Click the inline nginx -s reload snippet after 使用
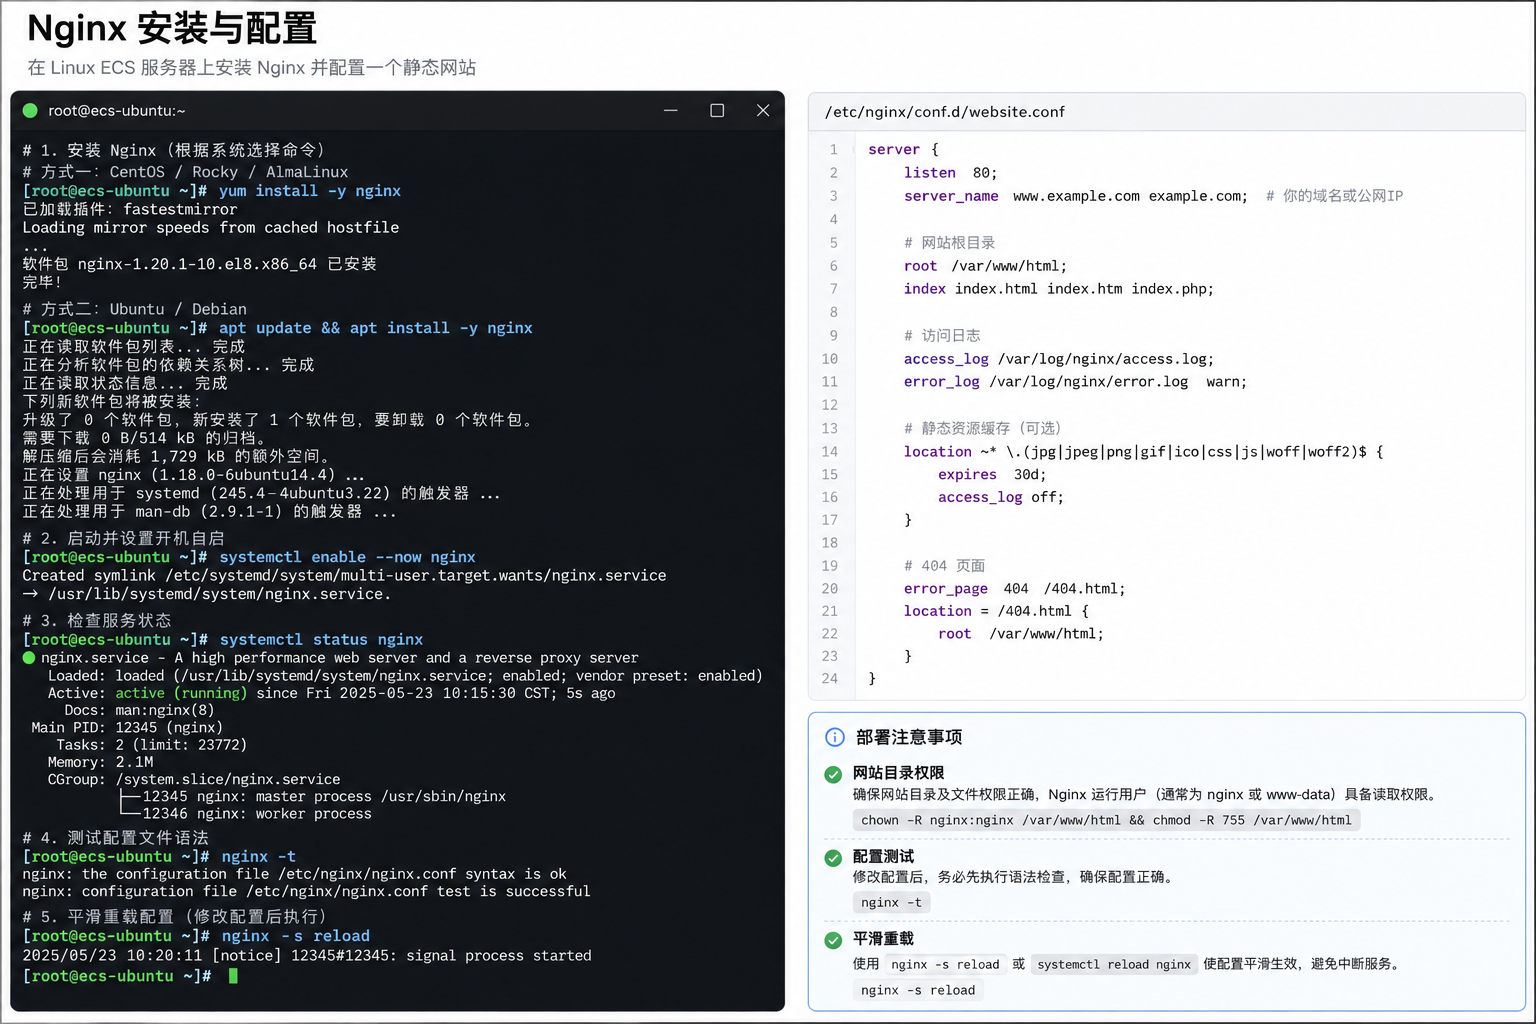 [945, 964]
